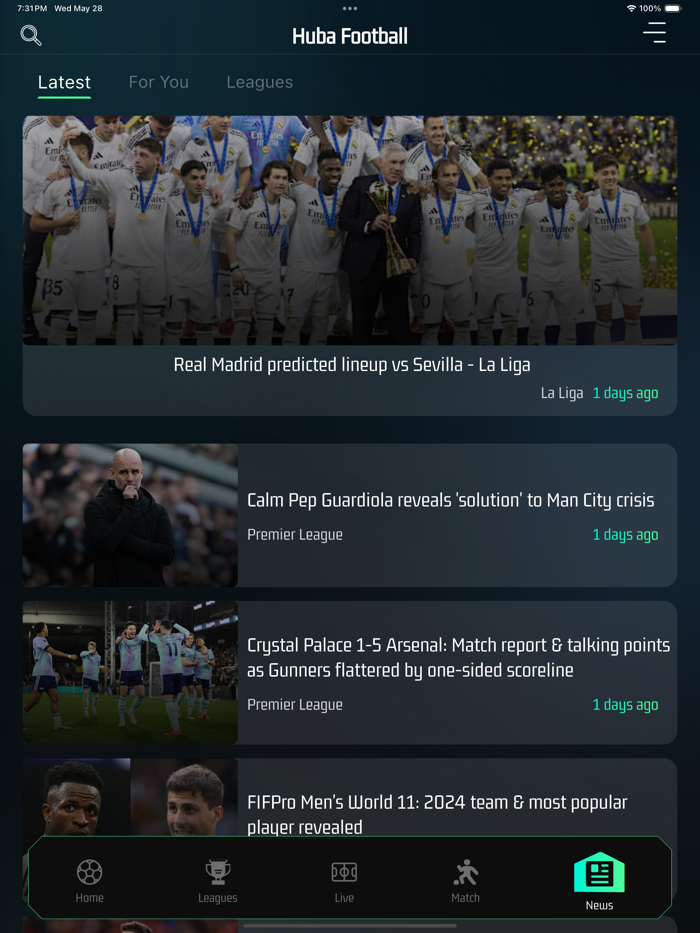The height and width of the screenshot is (933, 700).
Task: Open Real Madrid predicted lineup article
Action: click(352, 364)
